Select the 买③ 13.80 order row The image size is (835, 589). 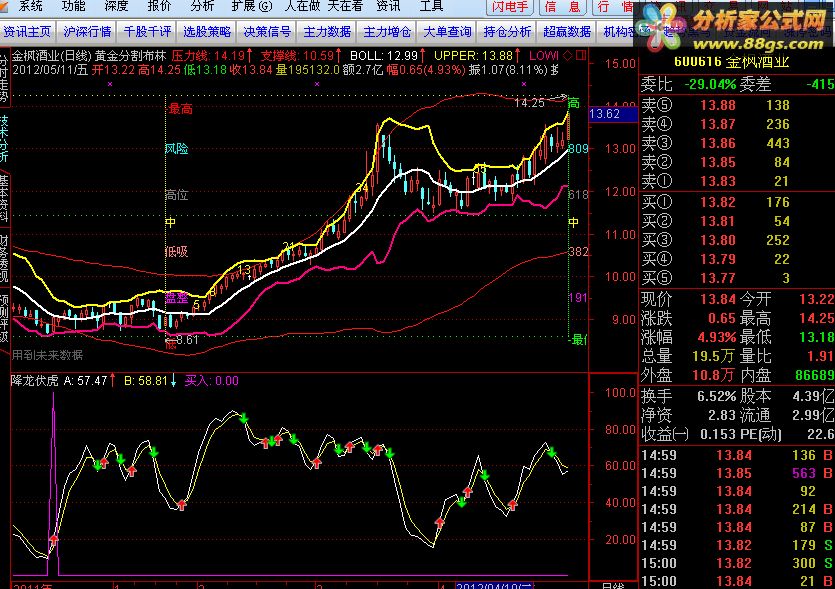tap(737, 240)
